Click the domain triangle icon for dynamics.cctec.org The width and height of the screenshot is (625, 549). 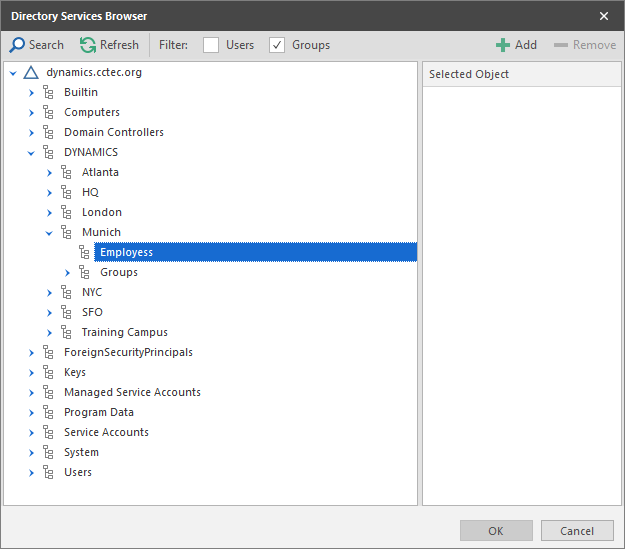31,73
